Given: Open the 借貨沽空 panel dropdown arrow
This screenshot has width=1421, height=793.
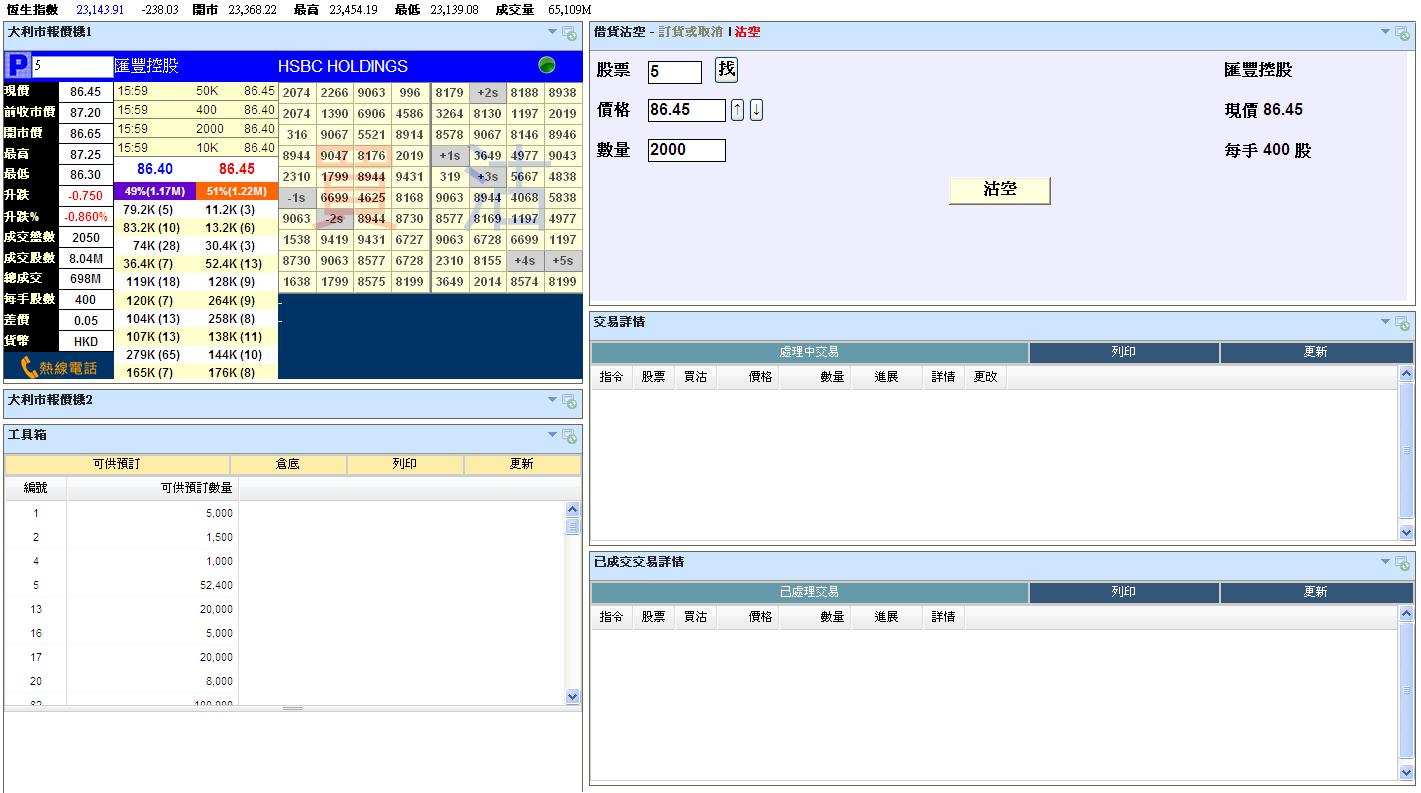Looking at the screenshot, I should click(x=1385, y=32).
